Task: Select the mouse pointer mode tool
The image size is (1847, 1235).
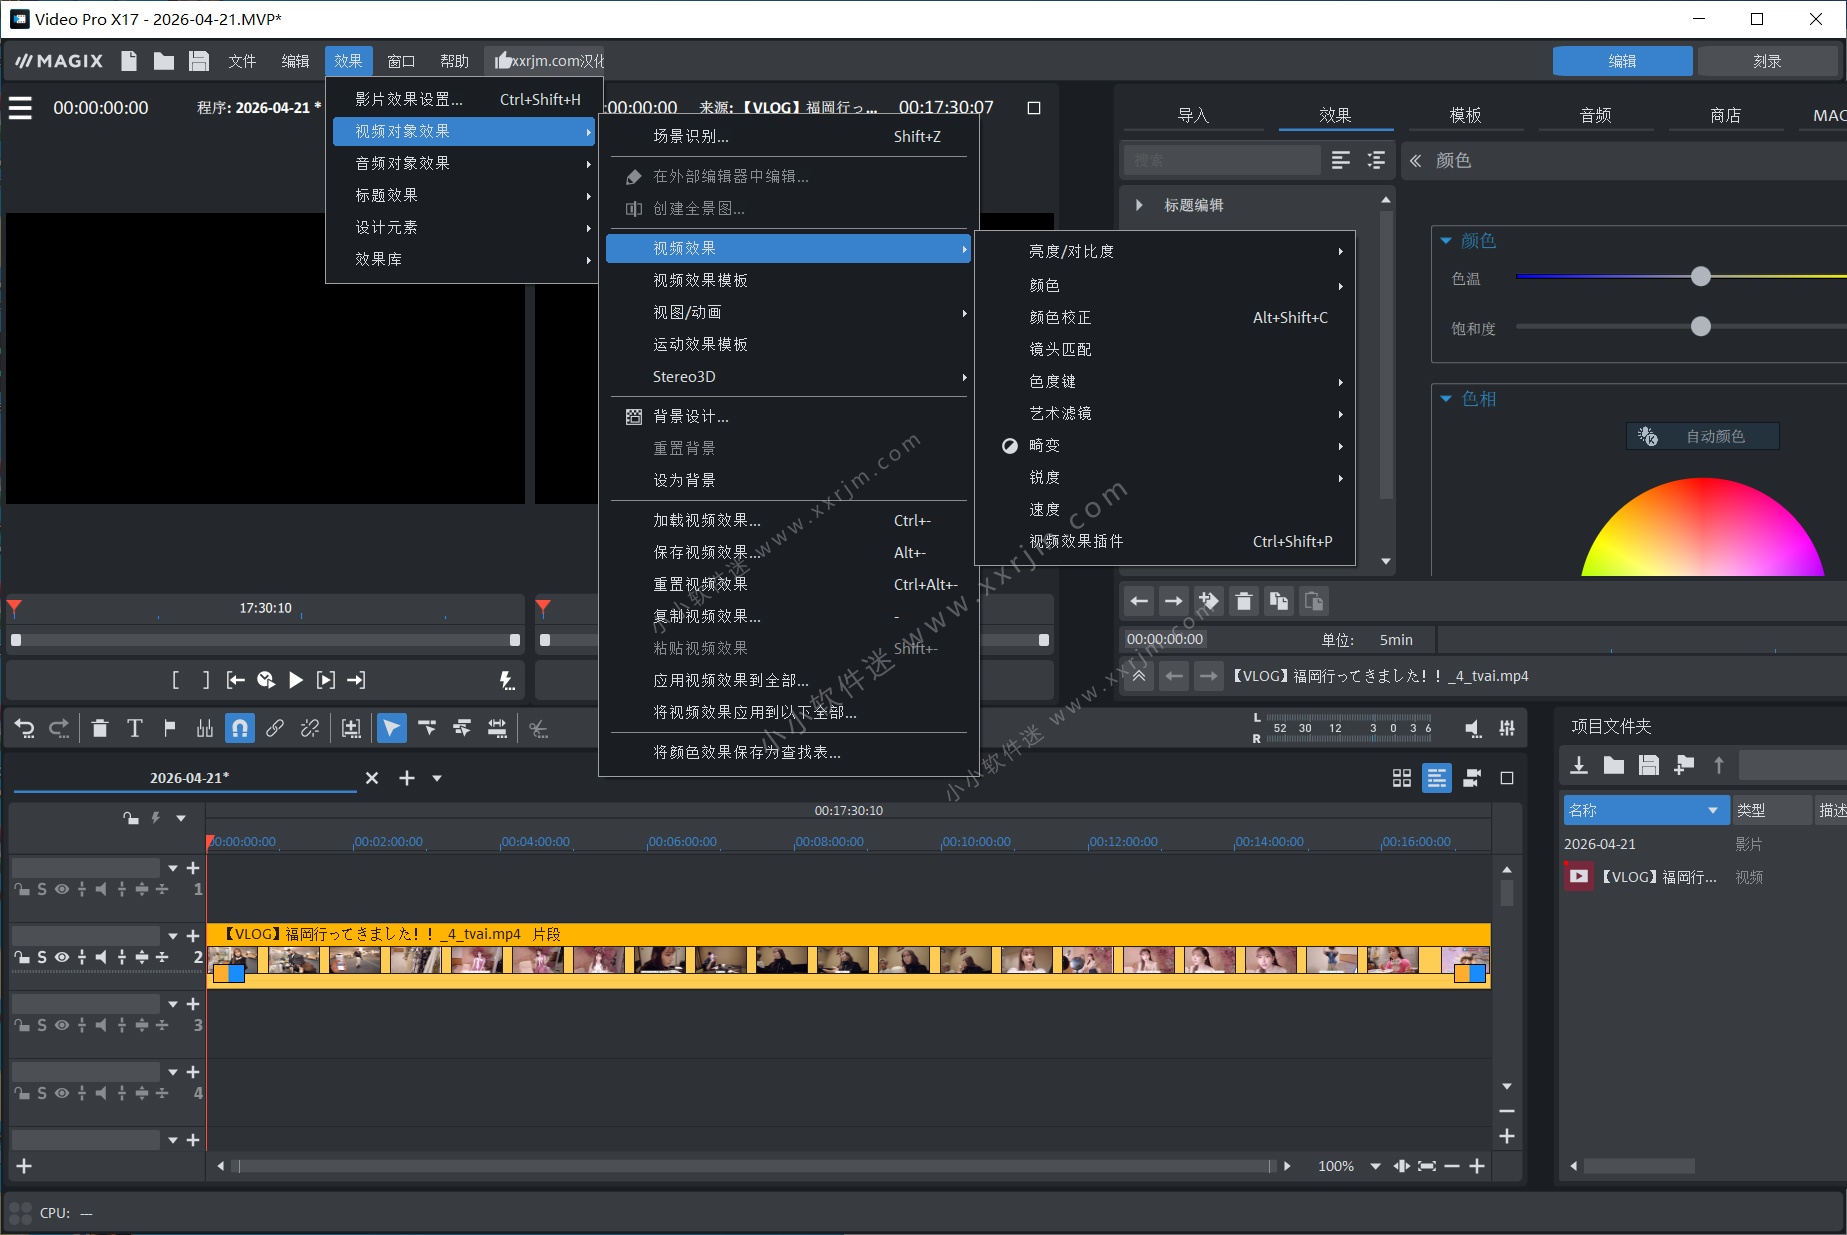Action: [x=391, y=728]
